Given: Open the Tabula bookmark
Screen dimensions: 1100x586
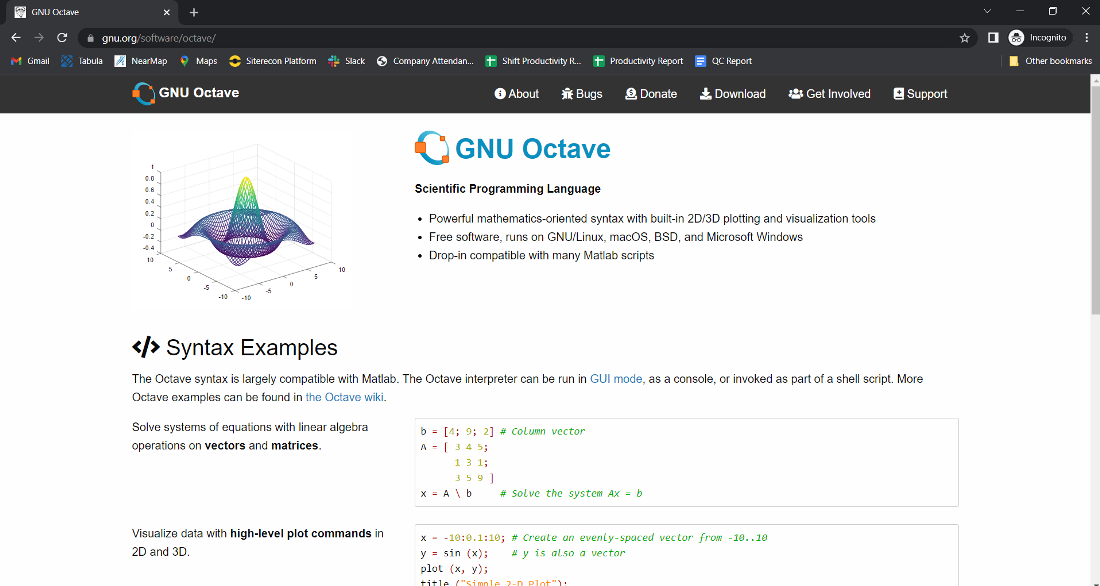Looking at the screenshot, I should coord(82,61).
